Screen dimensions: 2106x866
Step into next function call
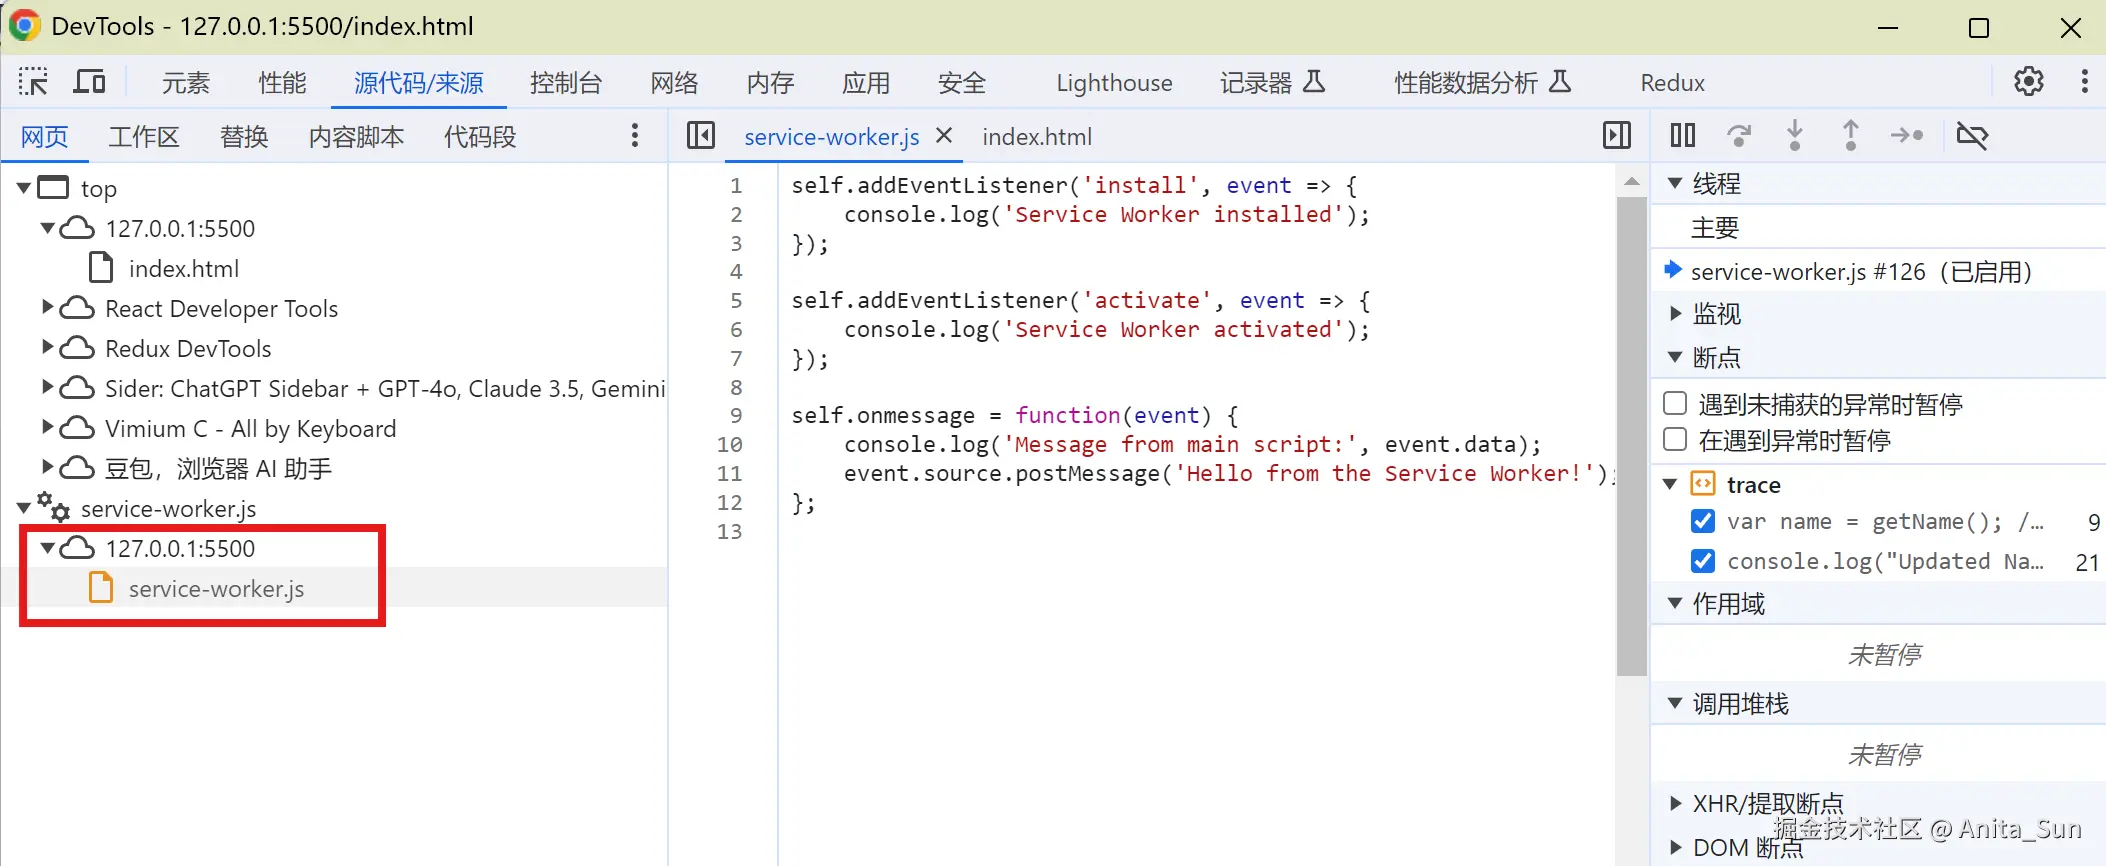pos(1795,135)
